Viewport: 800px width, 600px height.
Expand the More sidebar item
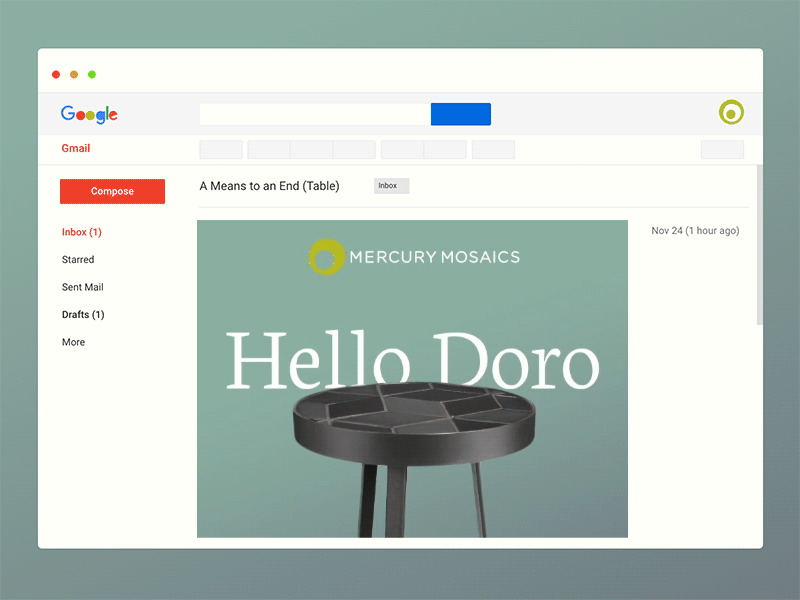coord(73,342)
